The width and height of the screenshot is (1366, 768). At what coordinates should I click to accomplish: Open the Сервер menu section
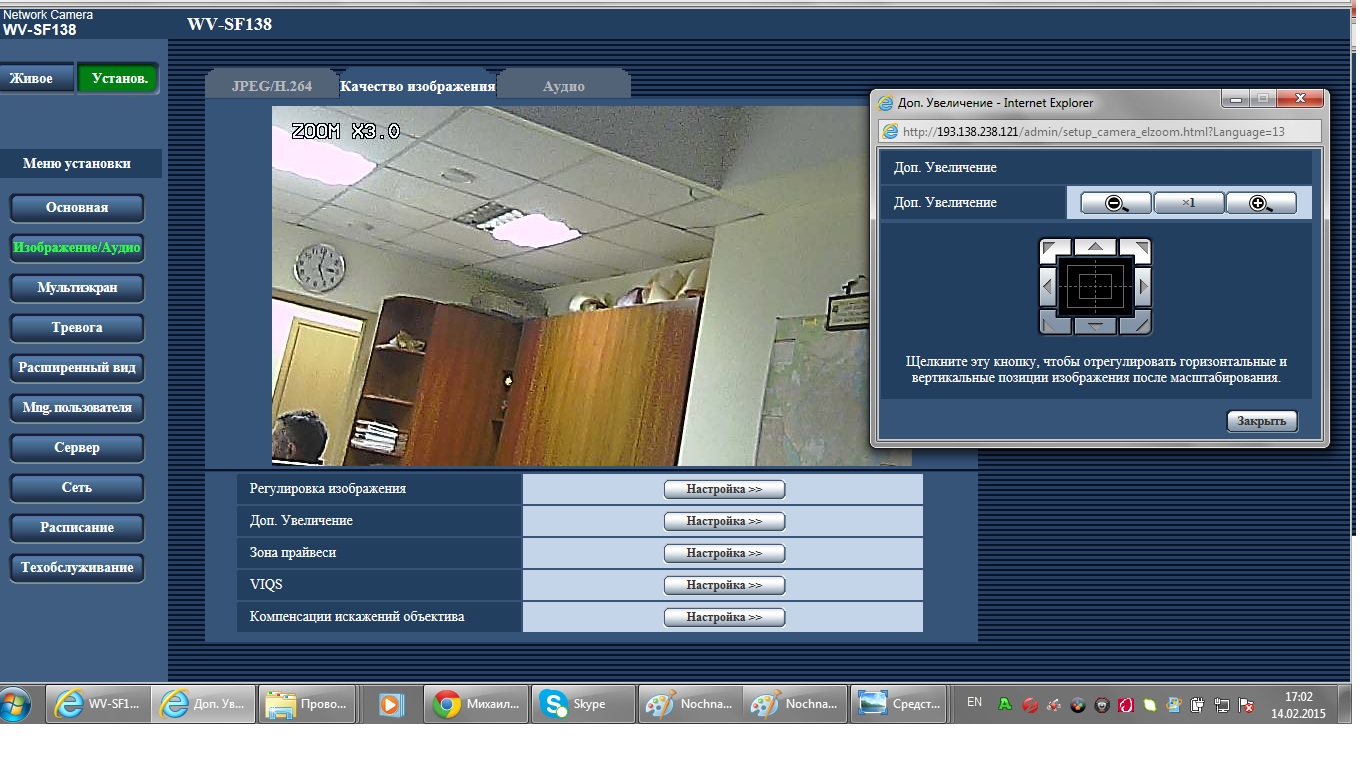77,448
